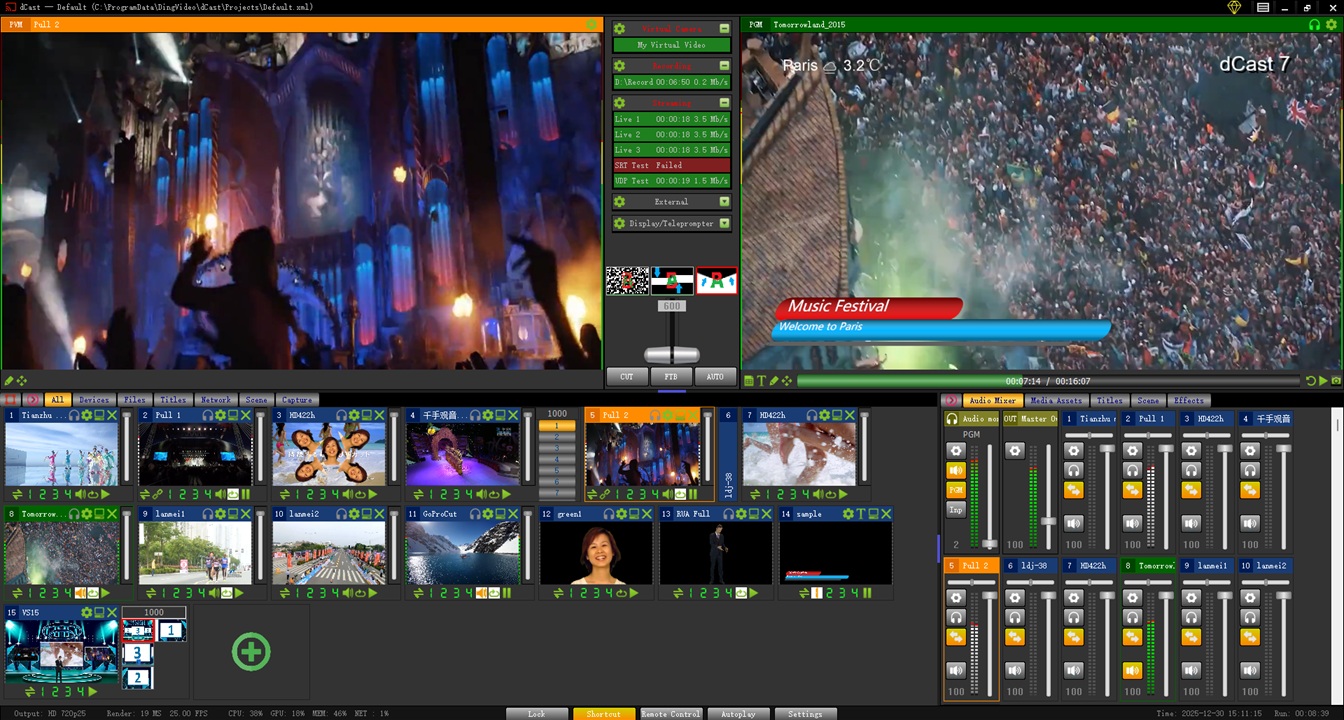The height and width of the screenshot is (720, 1344).
Task: Remove source 9 lanmei1 with its X icon
Action: [x=246, y=514]
